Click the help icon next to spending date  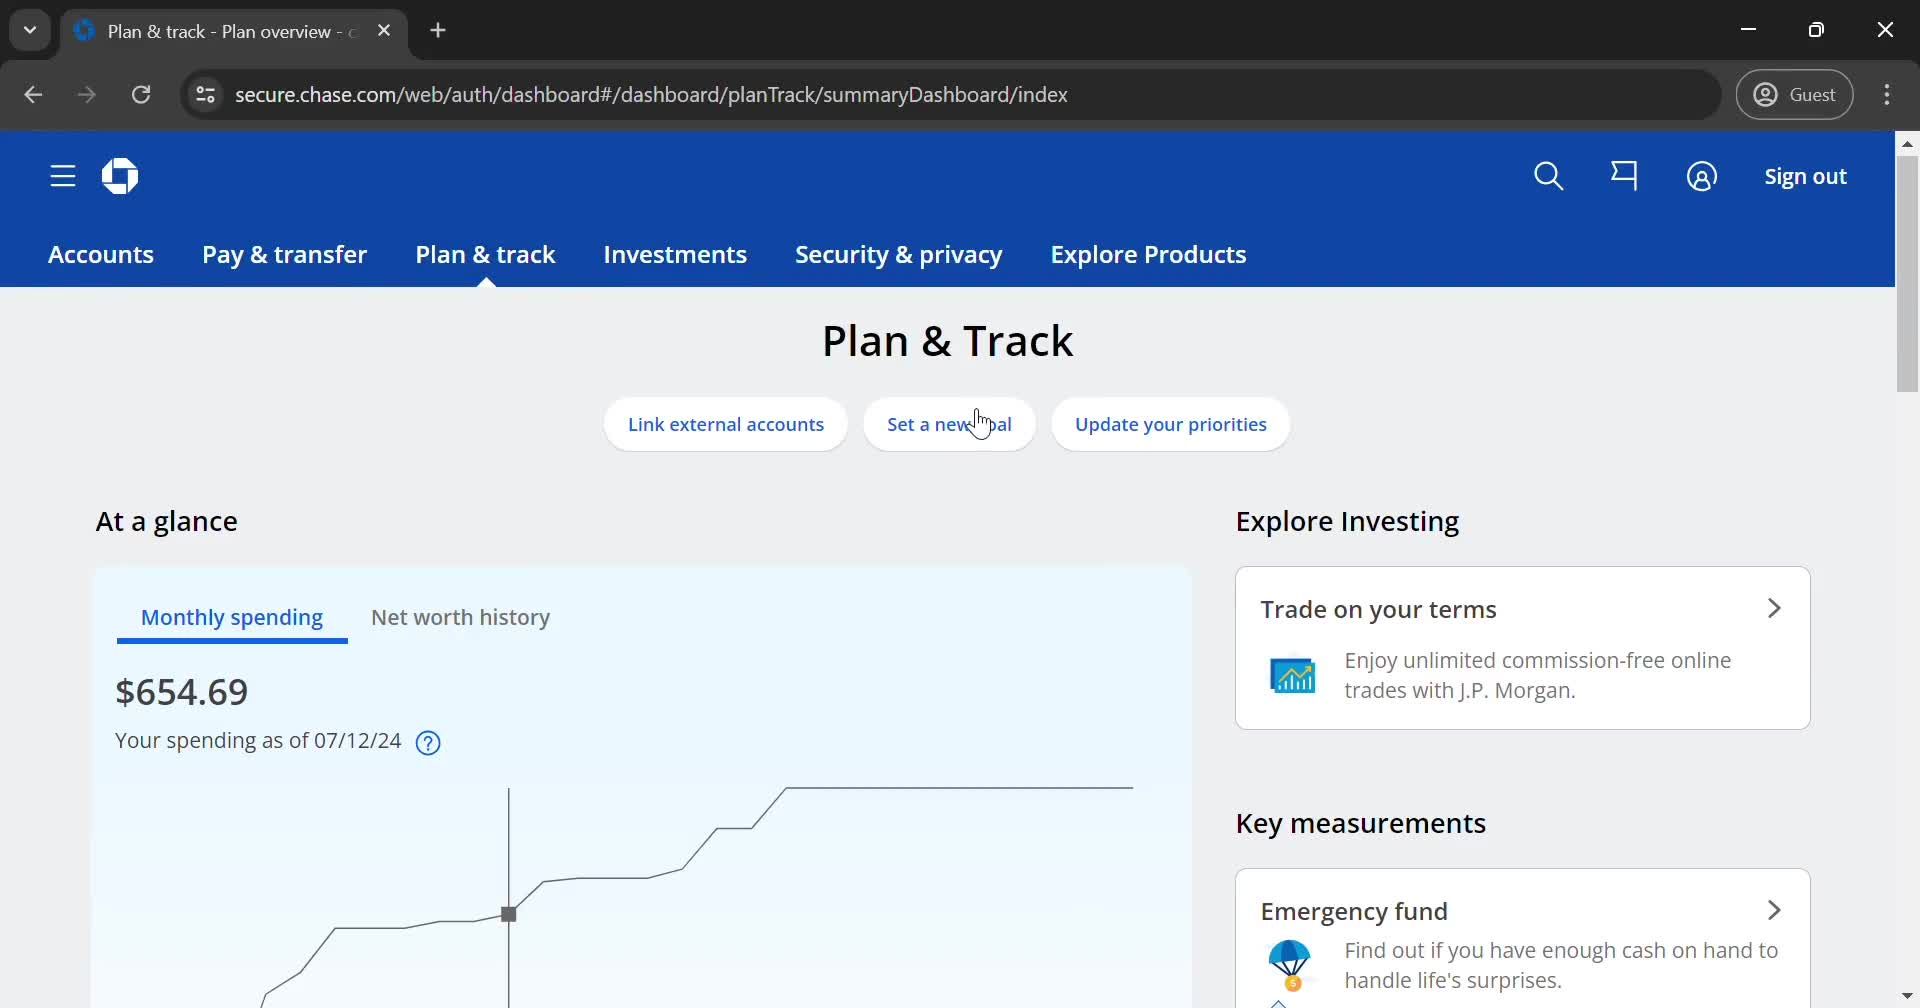click(428, 742)
